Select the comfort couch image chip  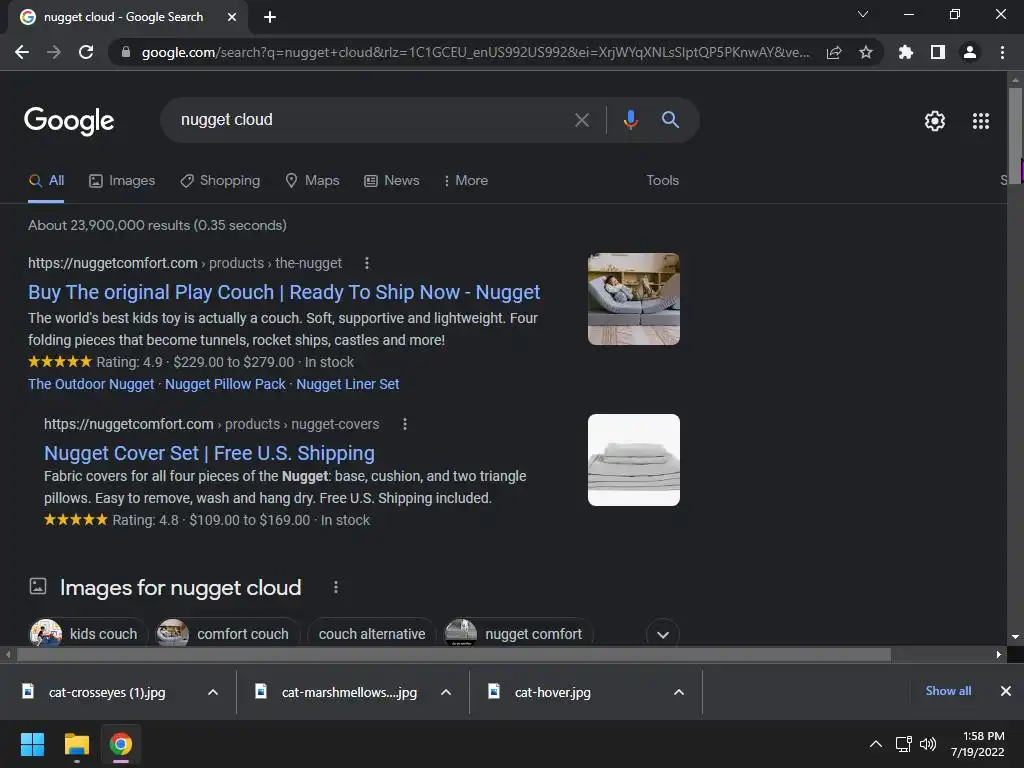(x=227, y=633)
